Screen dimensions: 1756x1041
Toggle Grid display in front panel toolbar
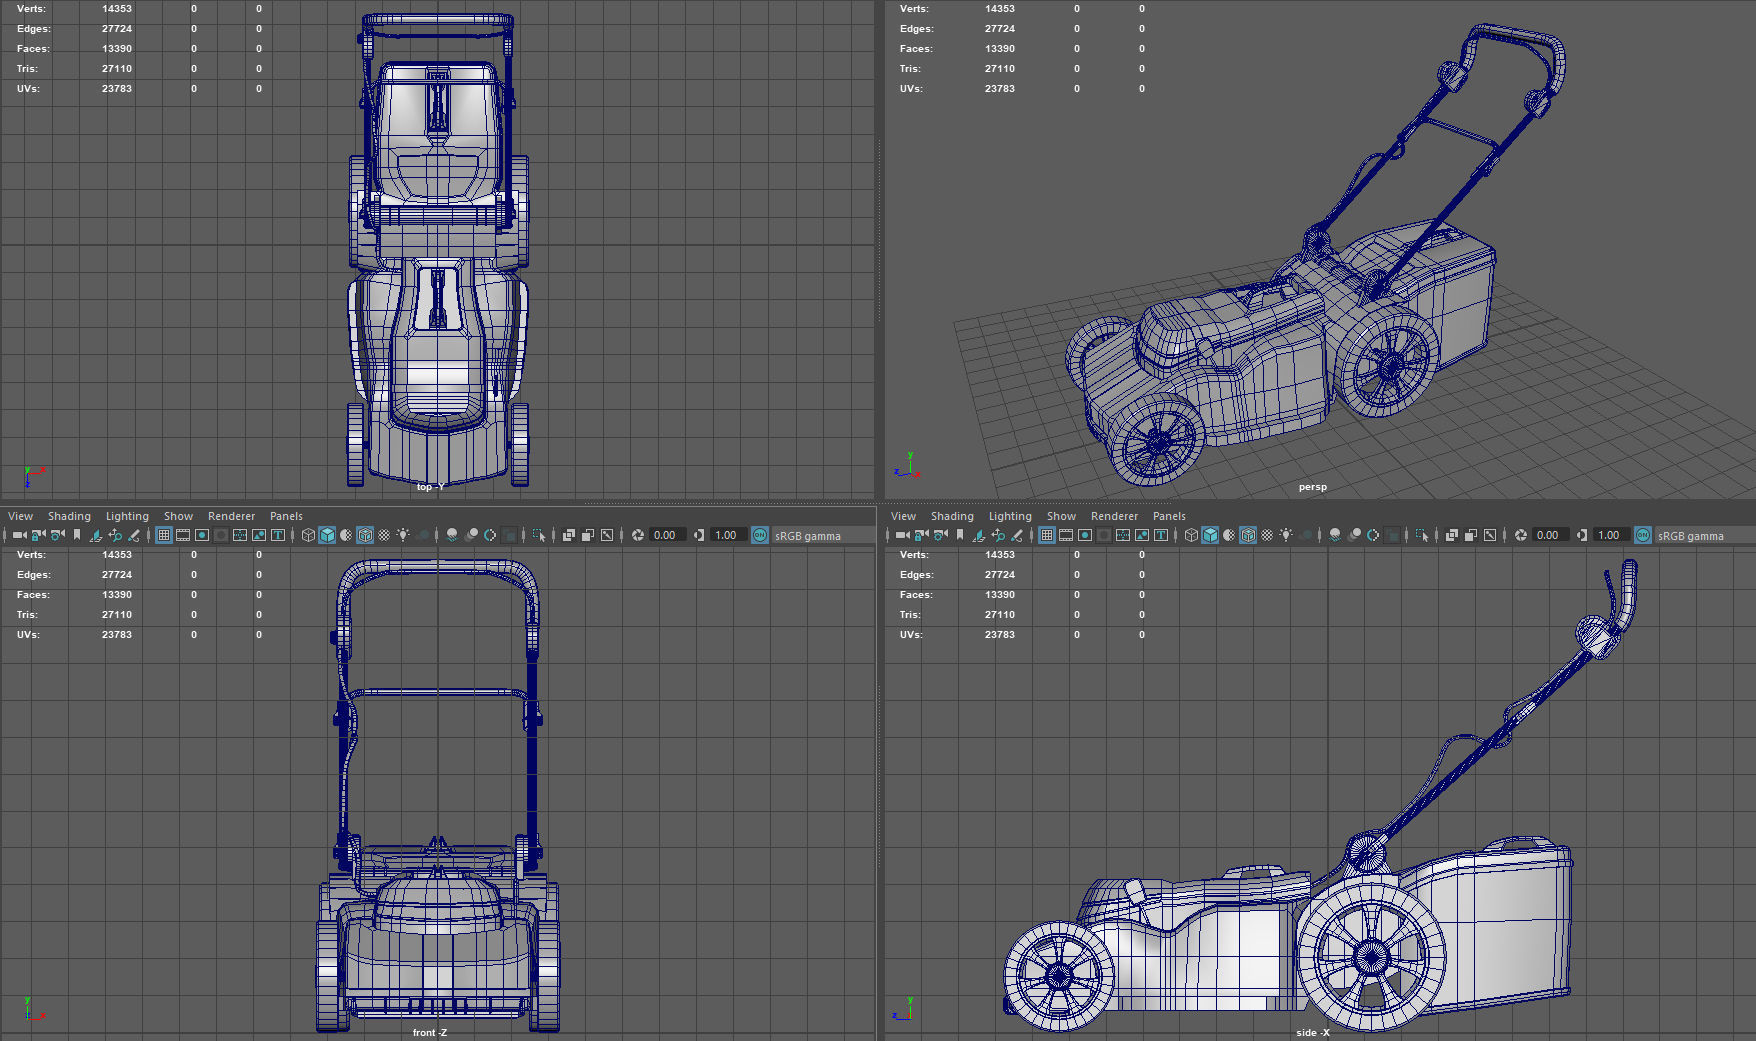click(x=164, y=535)
